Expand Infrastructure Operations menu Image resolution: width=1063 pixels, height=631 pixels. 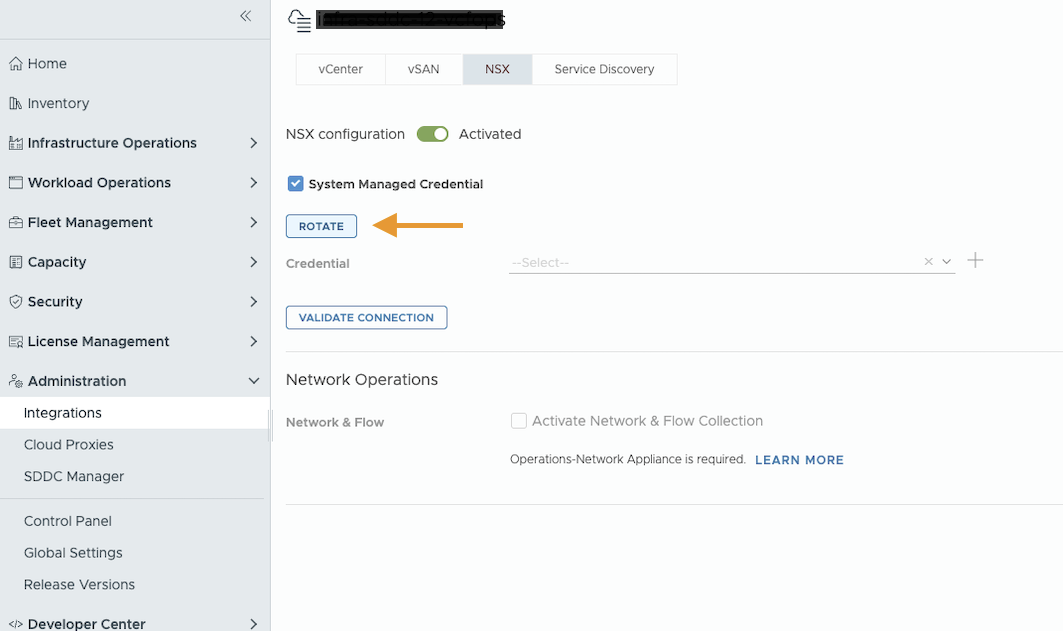coord(253,143)
